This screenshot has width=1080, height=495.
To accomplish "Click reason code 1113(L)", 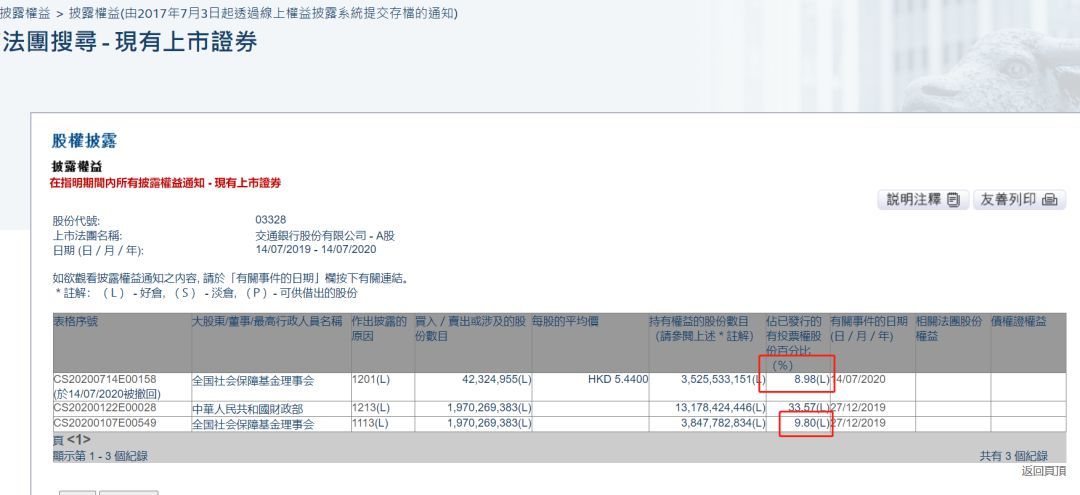I will coord(371,423).
